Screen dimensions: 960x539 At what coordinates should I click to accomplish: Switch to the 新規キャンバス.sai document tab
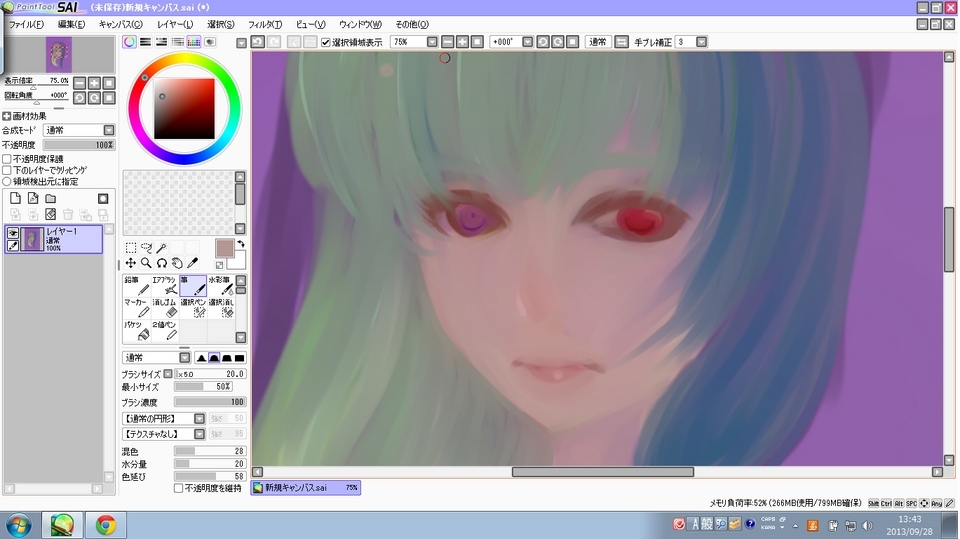click(306, 488)
